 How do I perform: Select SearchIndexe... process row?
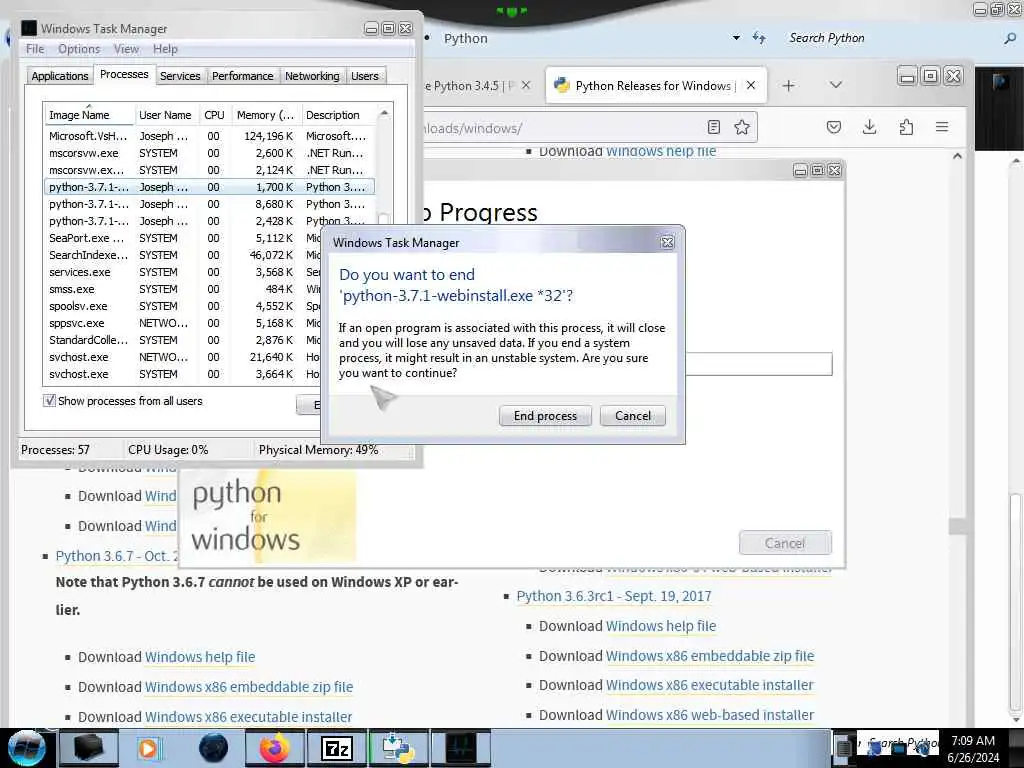[183, 255]
